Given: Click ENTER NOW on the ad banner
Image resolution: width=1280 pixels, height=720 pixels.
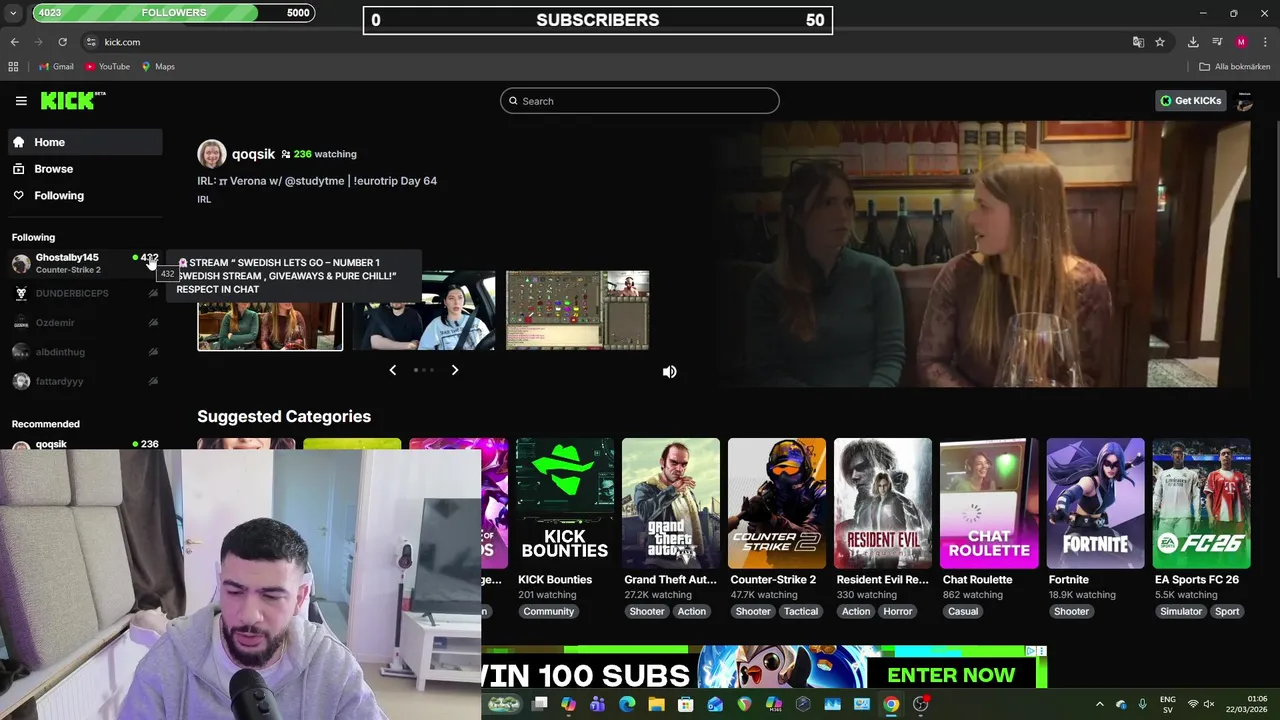Looking at the screenshot, I should click(x=951, y=675).
